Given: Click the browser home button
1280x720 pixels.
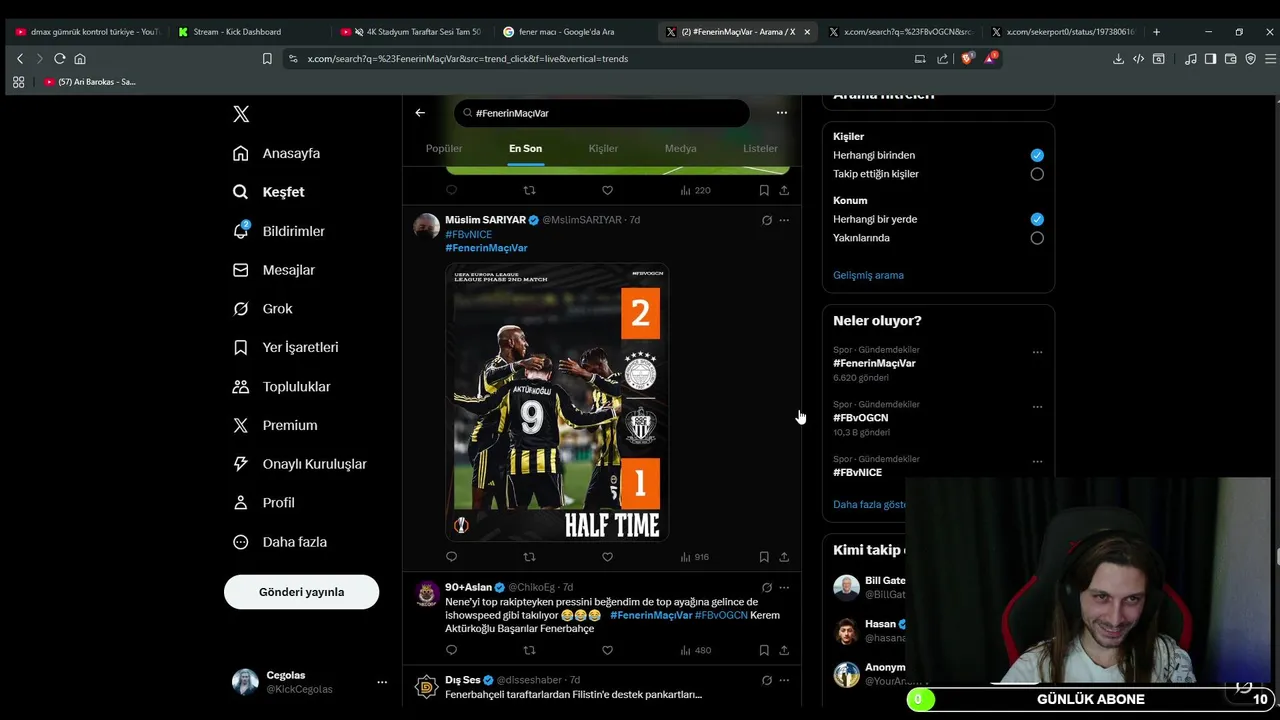Looking at the screenshot, I should [80, 59].
